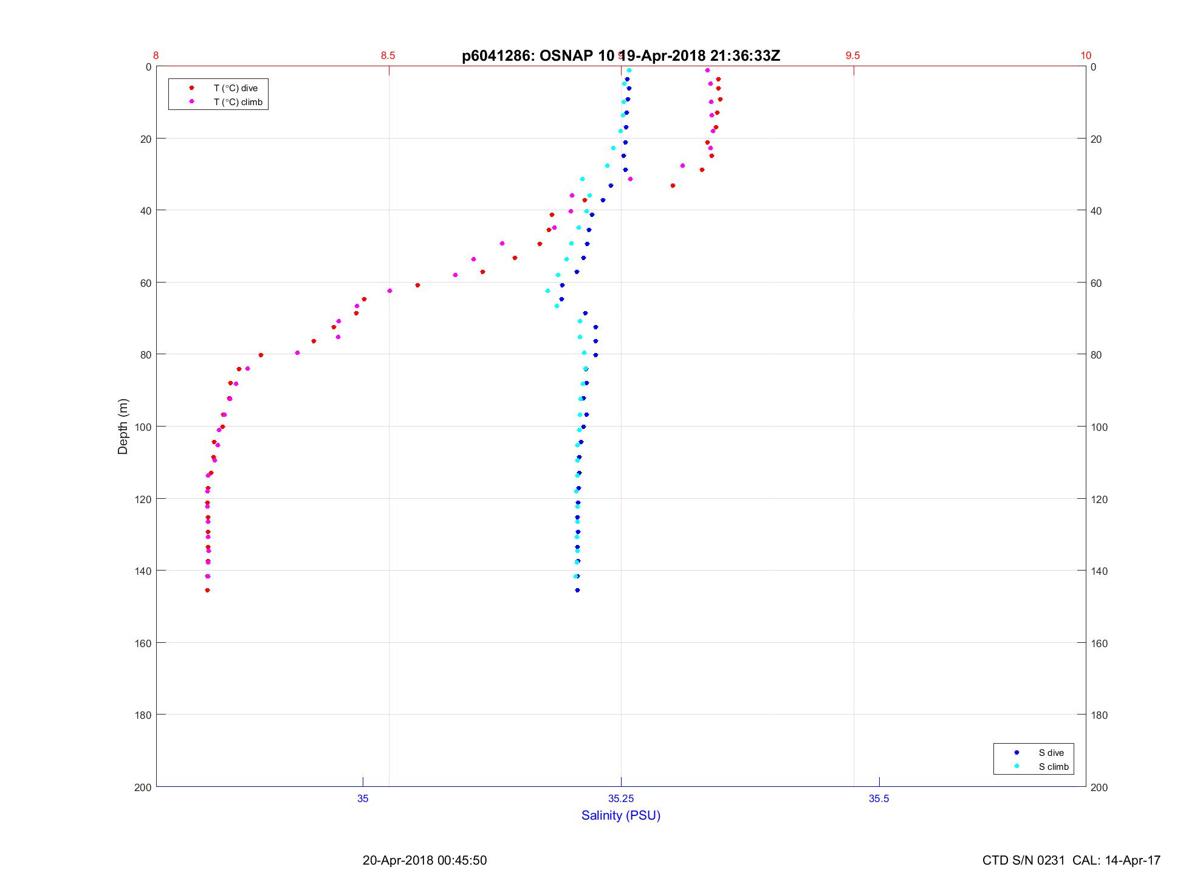Click depth tick 100 on the right axis
1200x885 pixels.
[1099, 427]
